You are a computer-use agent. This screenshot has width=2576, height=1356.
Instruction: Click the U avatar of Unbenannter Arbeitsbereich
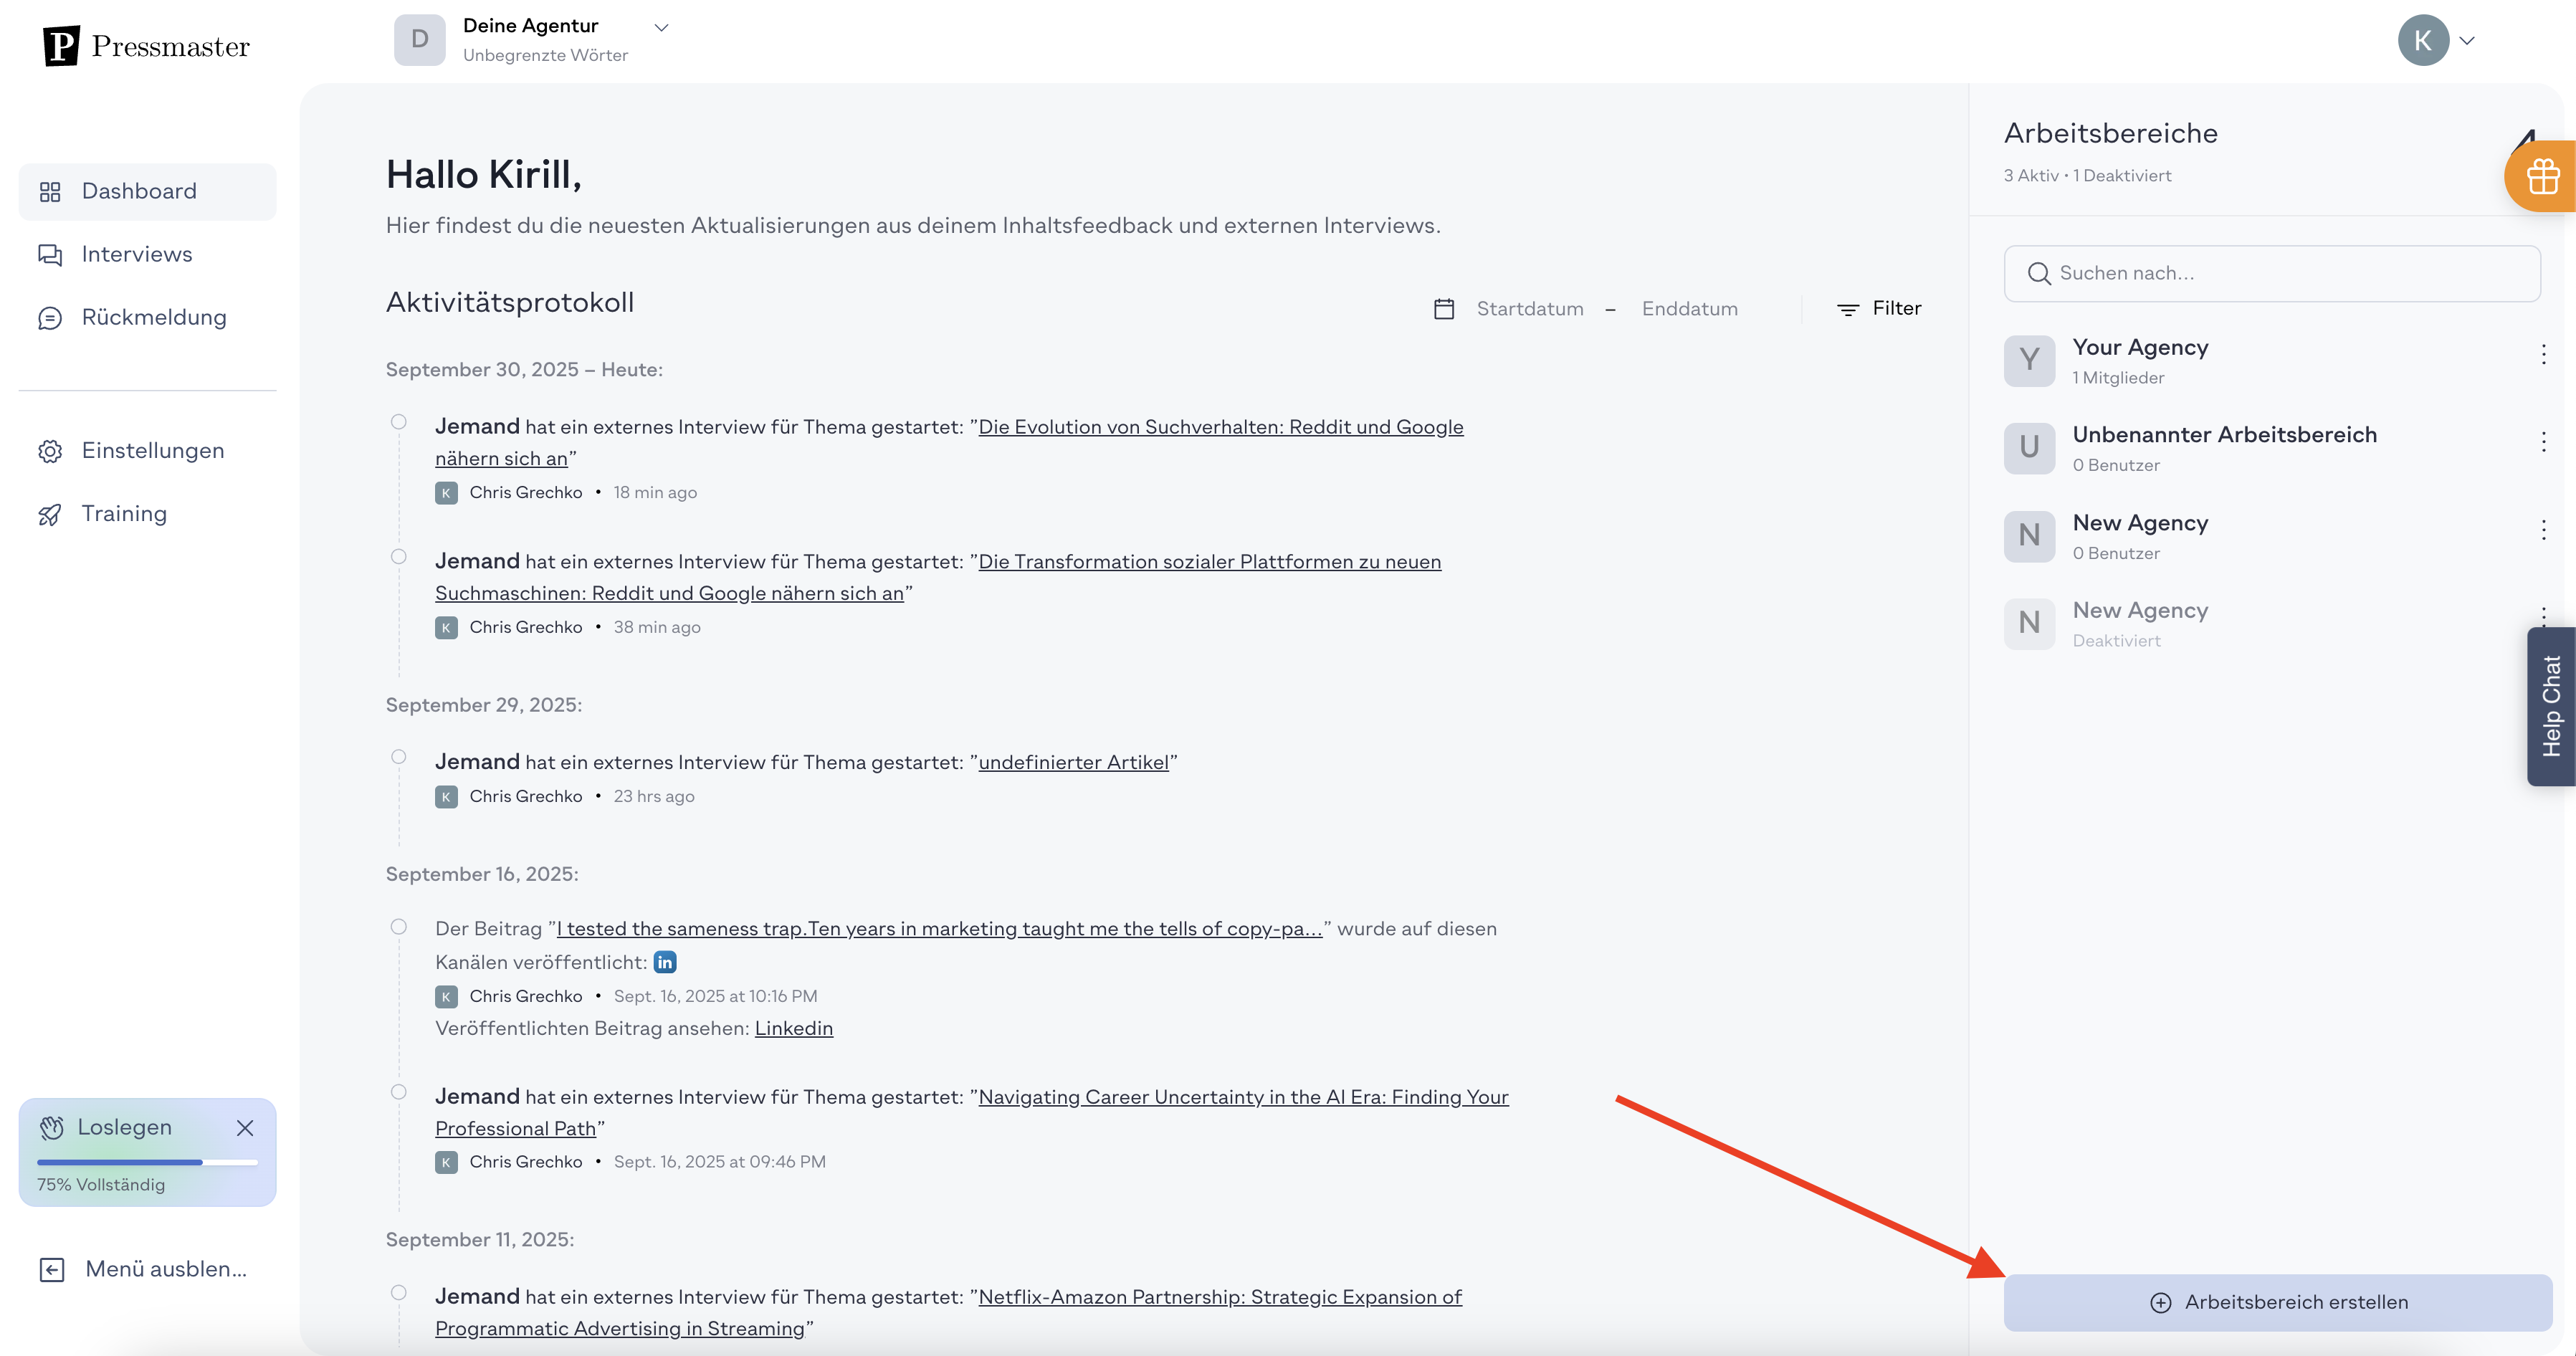tap(2029, 448)
